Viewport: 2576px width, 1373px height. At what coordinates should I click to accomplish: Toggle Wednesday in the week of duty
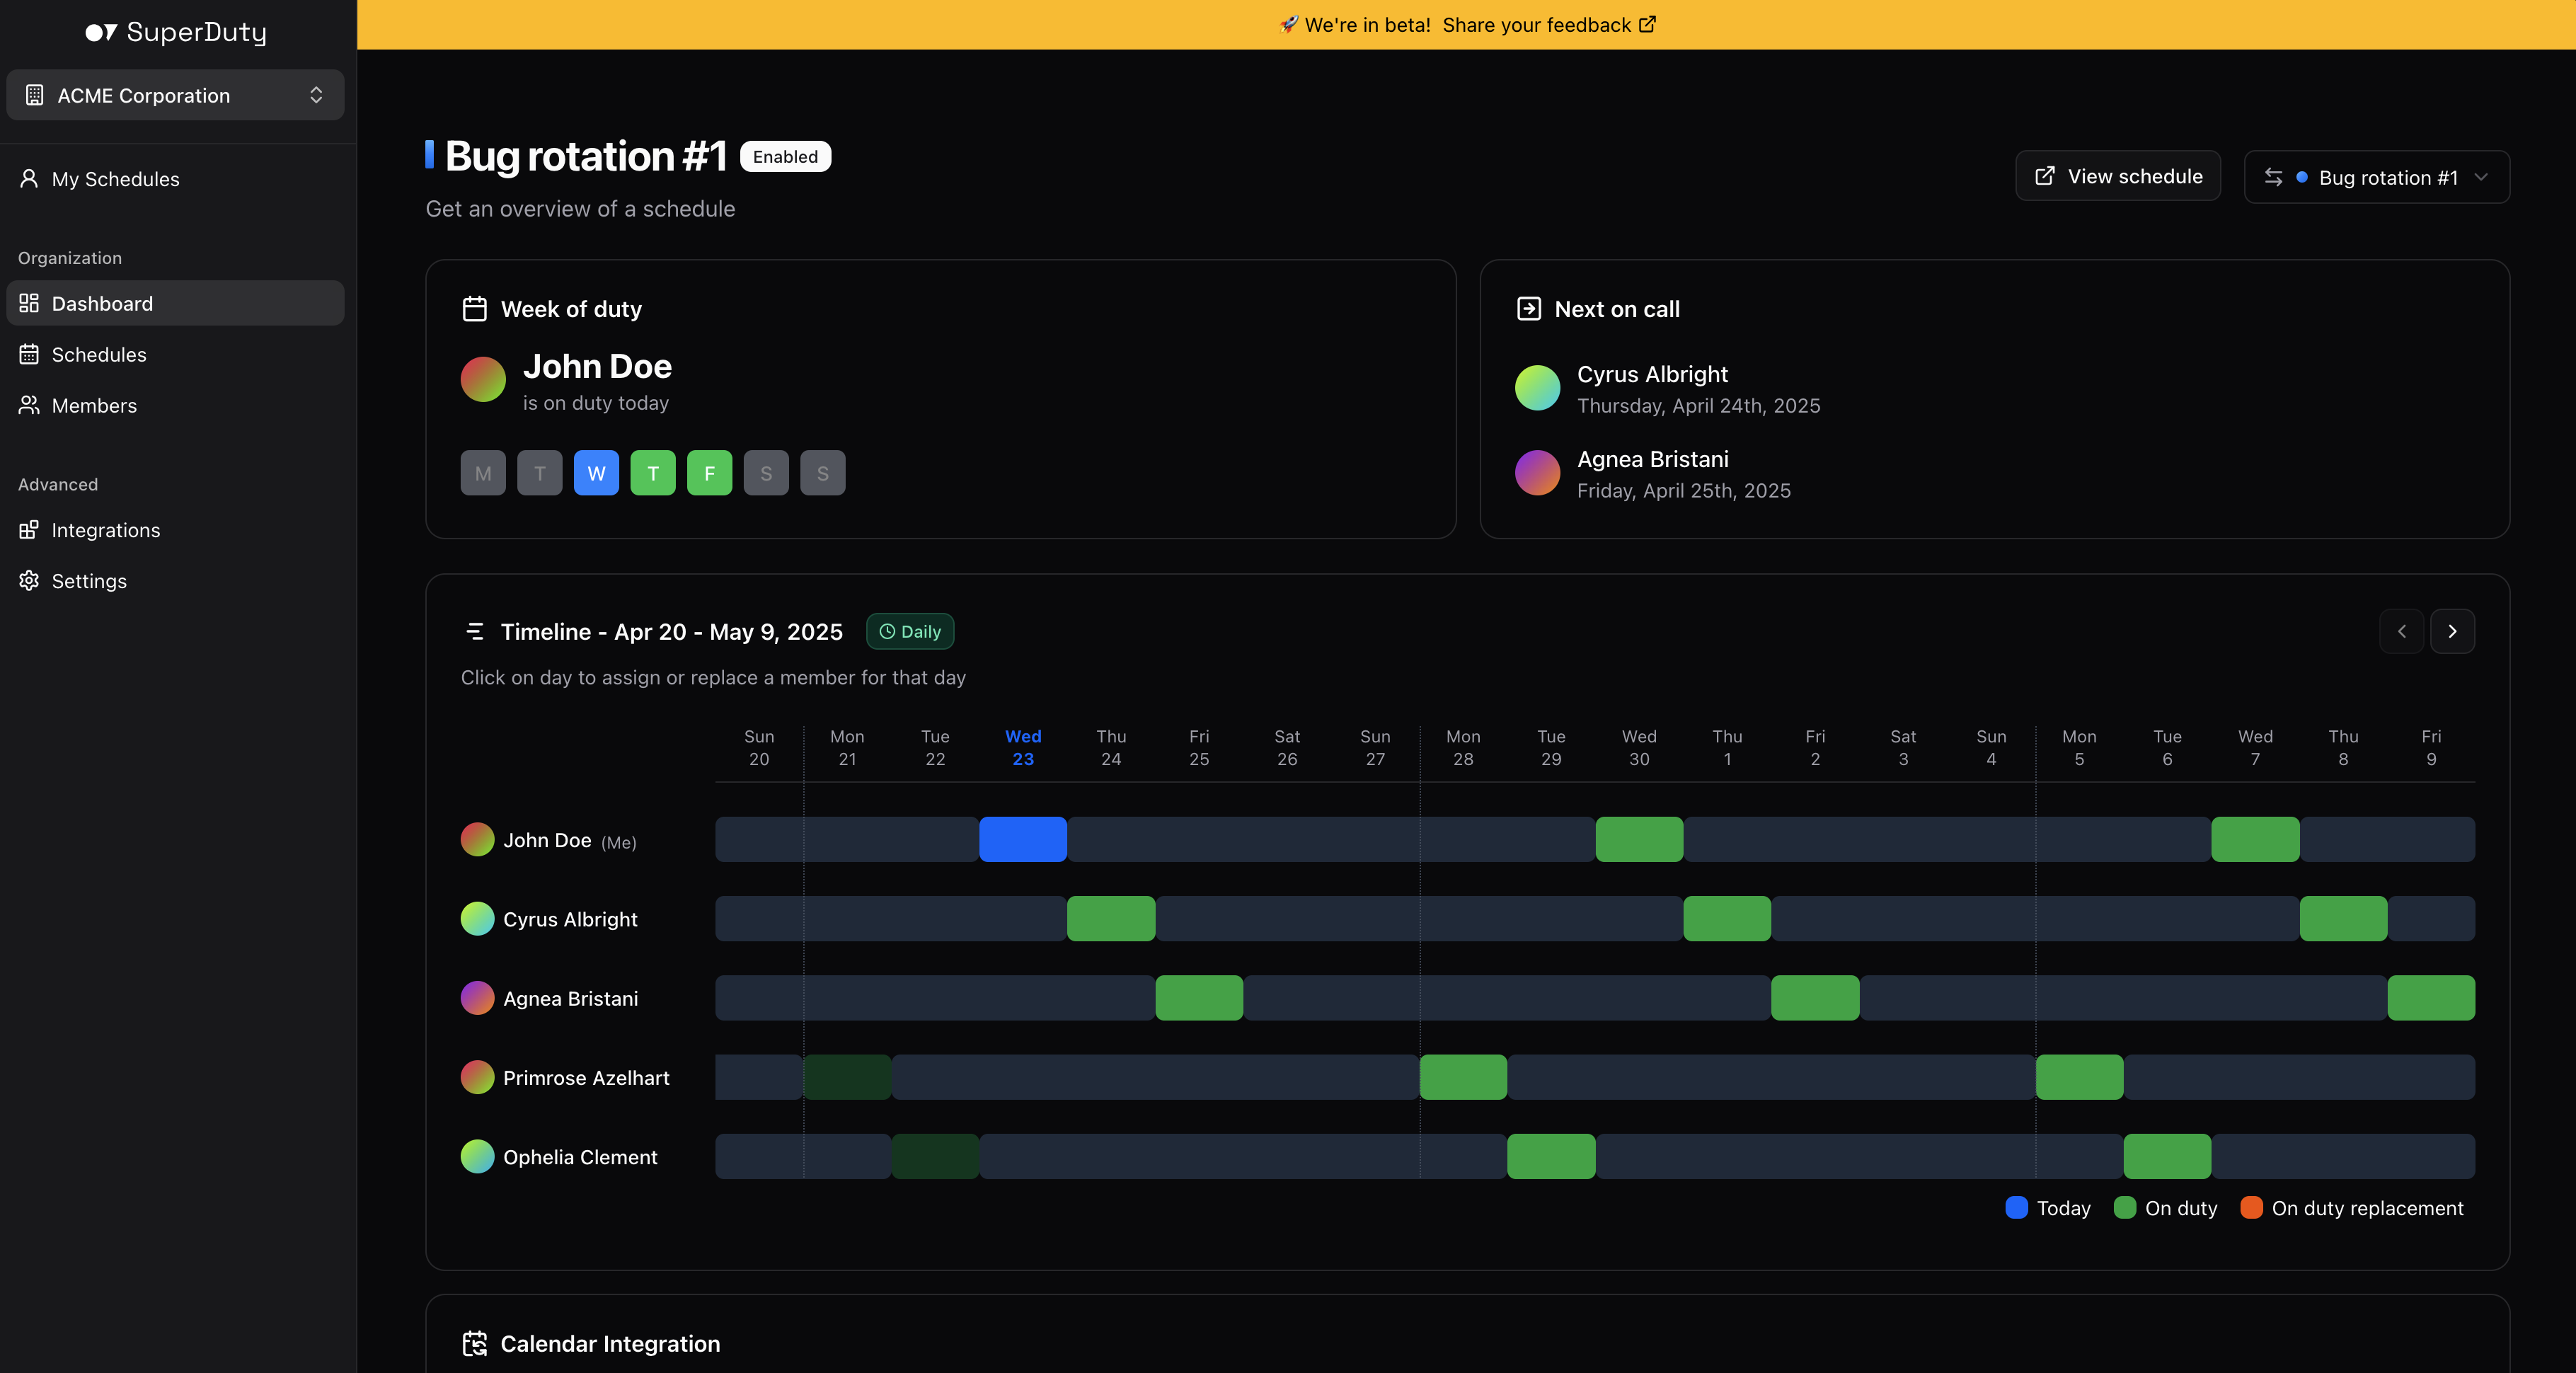pos(596,473)
